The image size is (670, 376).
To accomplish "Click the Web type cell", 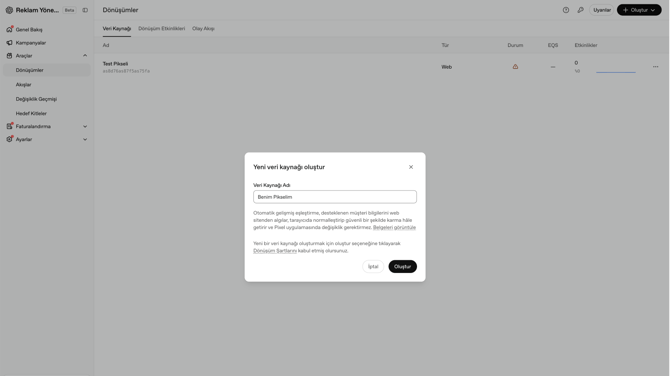I will (447, 67).
